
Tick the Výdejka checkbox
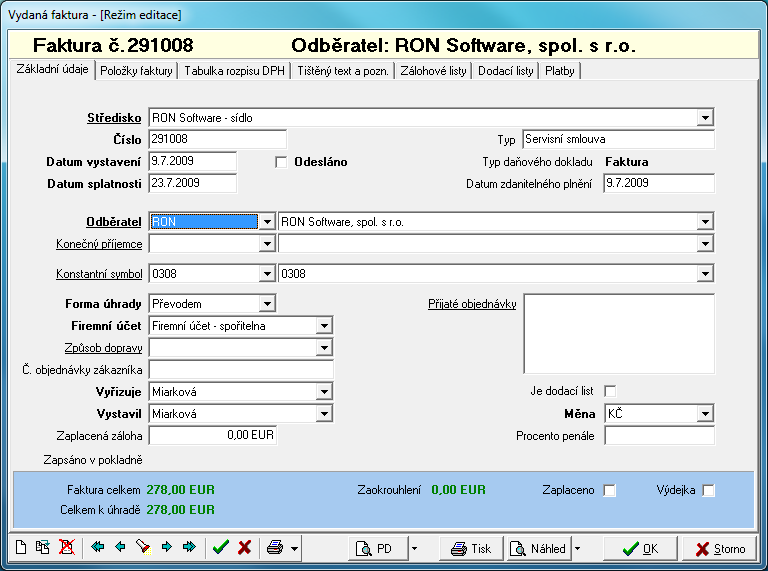coord(708,490)
